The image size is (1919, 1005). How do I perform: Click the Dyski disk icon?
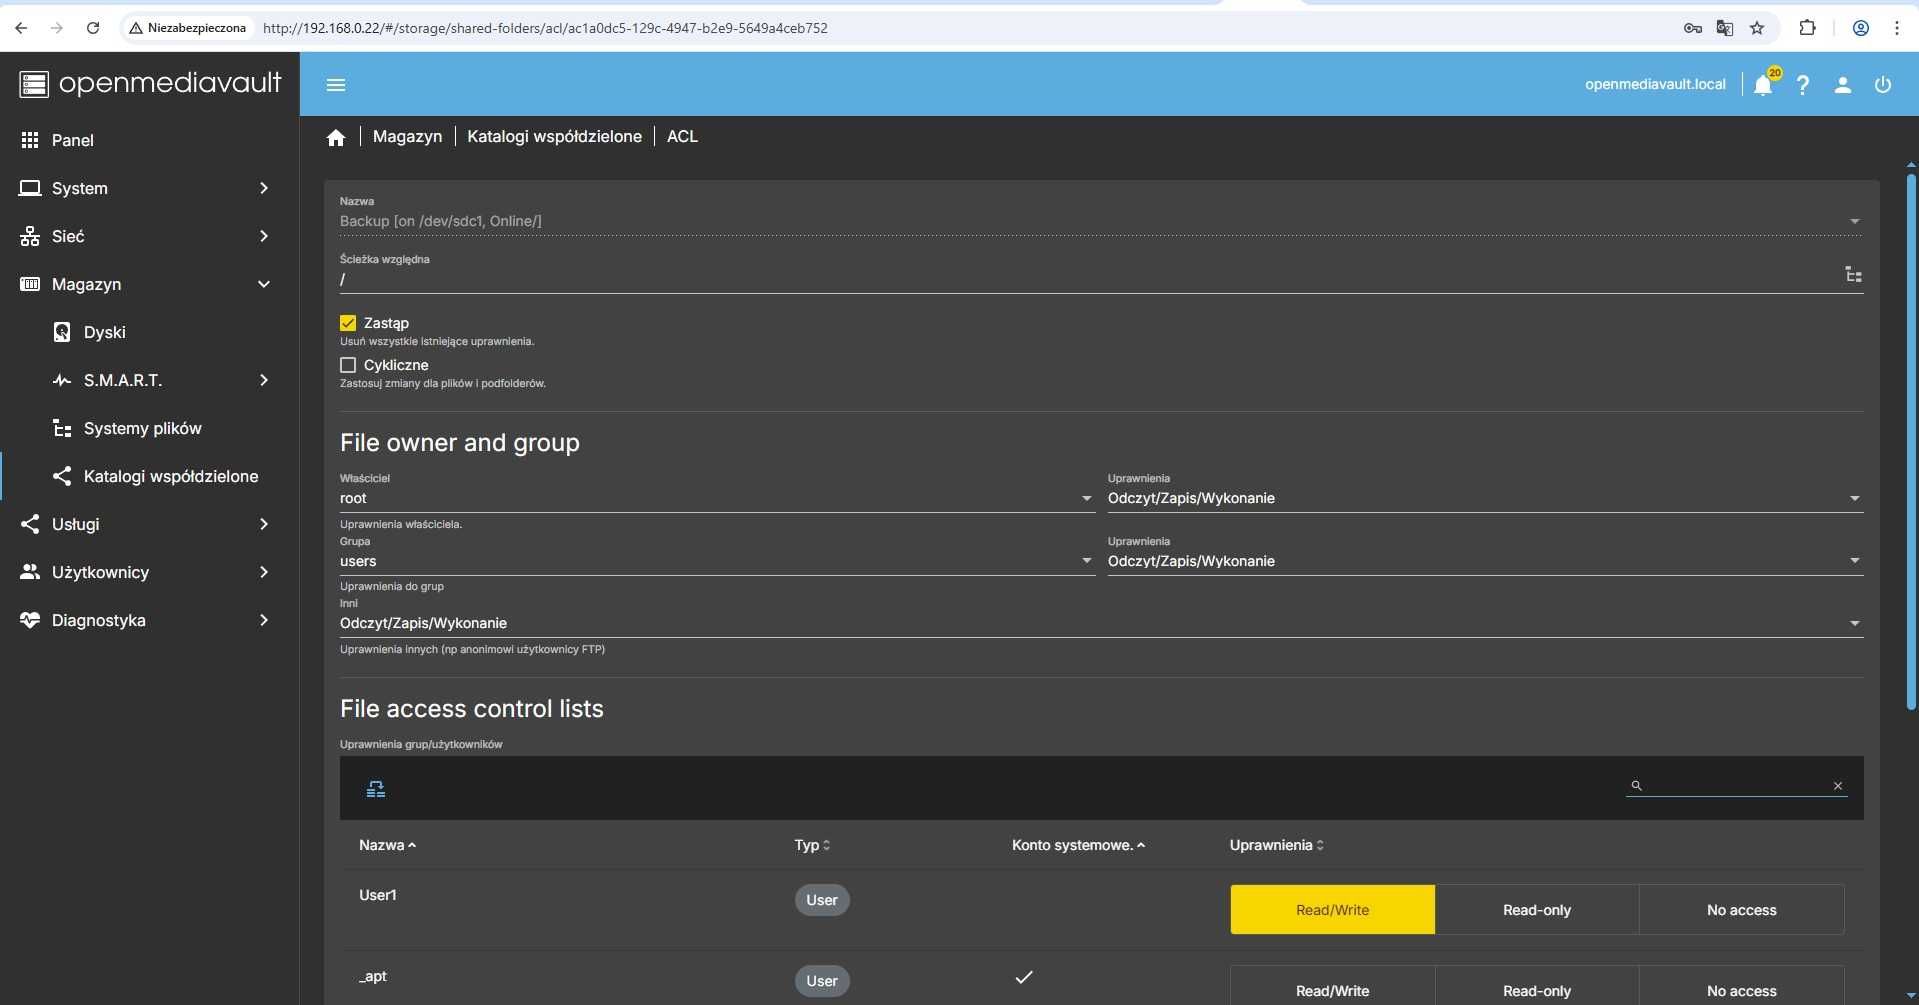click(x=62, y=332)
